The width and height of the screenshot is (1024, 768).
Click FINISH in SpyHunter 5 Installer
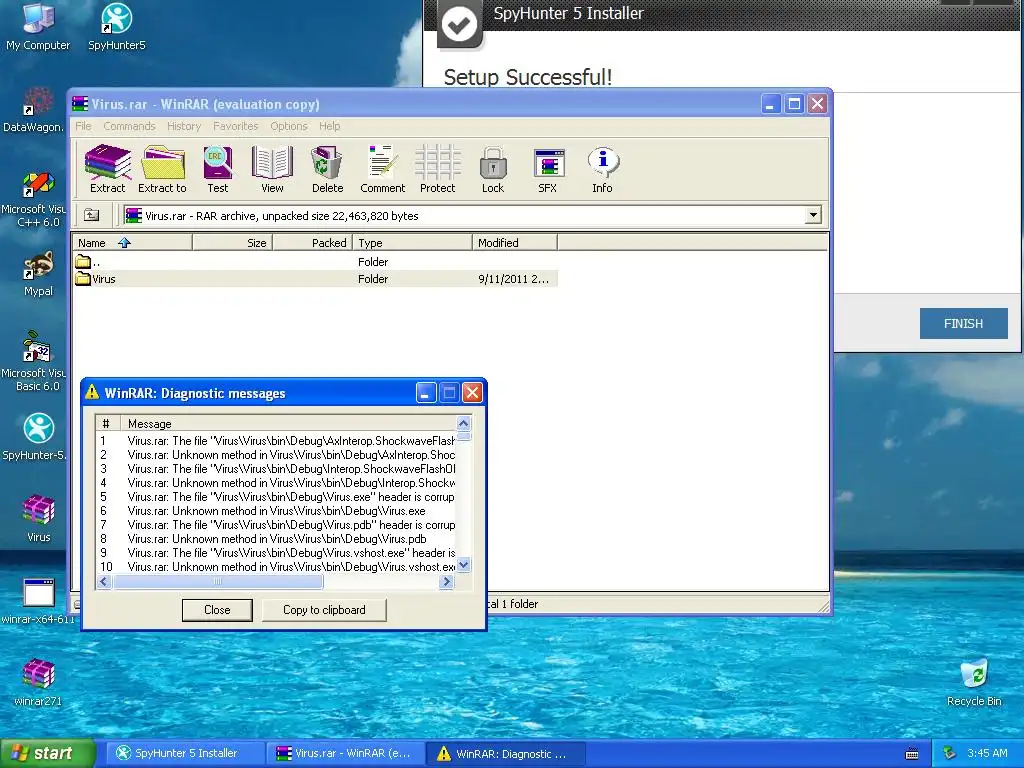pyautogui.click(x=963, y=323)
